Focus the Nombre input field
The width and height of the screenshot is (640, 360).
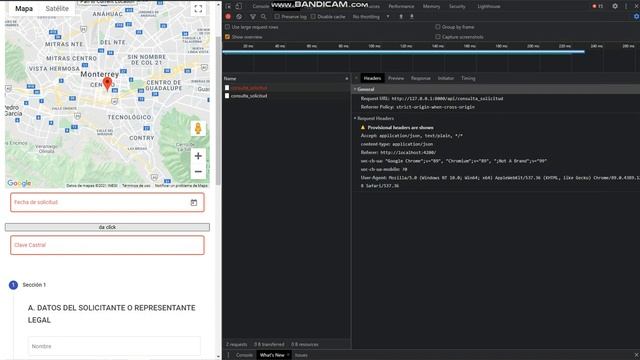(114, 346)
